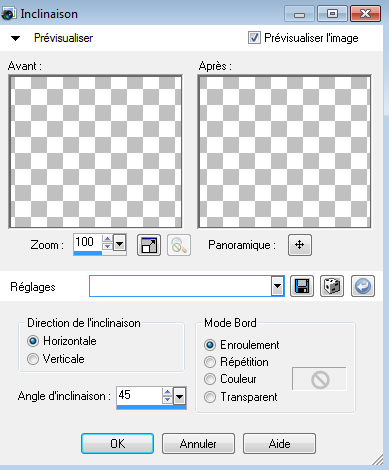The width and height of the screenshot is (389, 470).
Task: Collapse the Prévisualiser preview section triangle
Action: pyautogui.click(x=15, y=38)
